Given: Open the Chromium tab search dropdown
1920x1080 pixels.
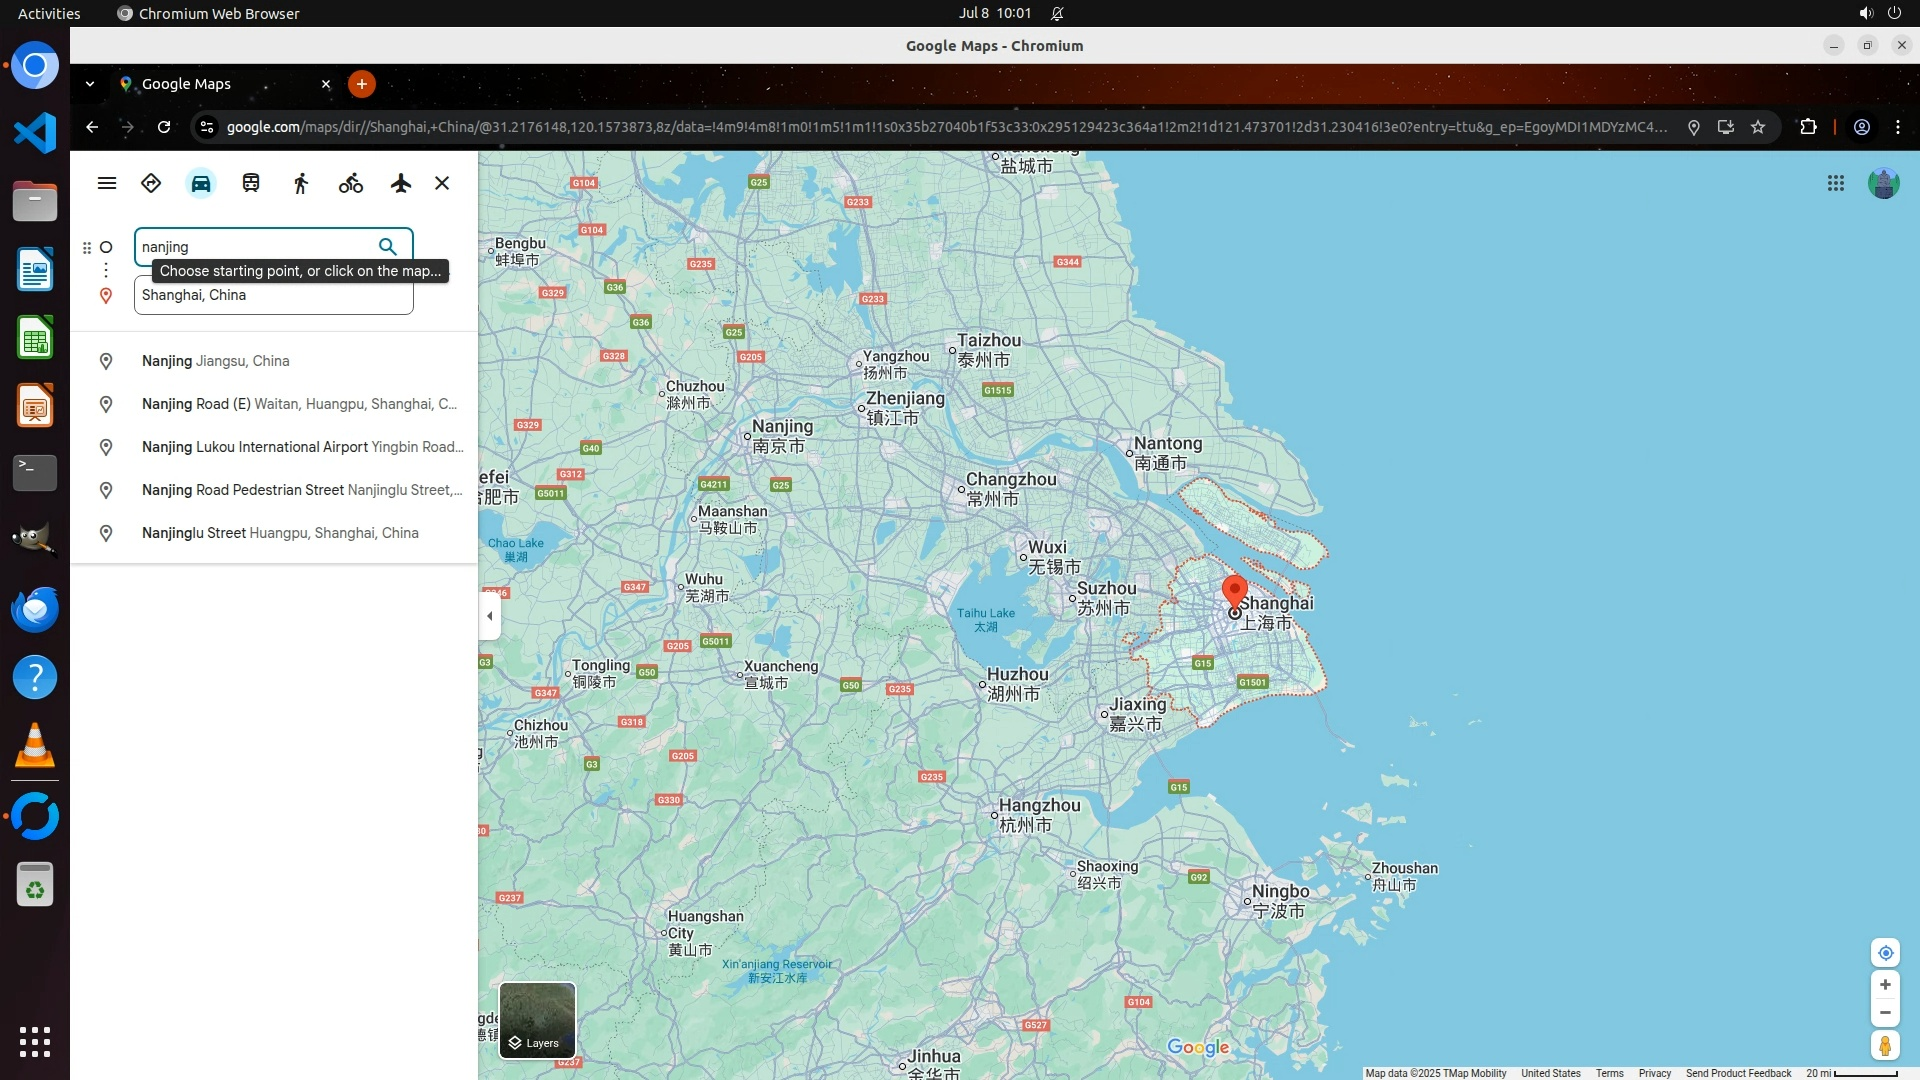Looking at the screenshot, I should 90,84.
